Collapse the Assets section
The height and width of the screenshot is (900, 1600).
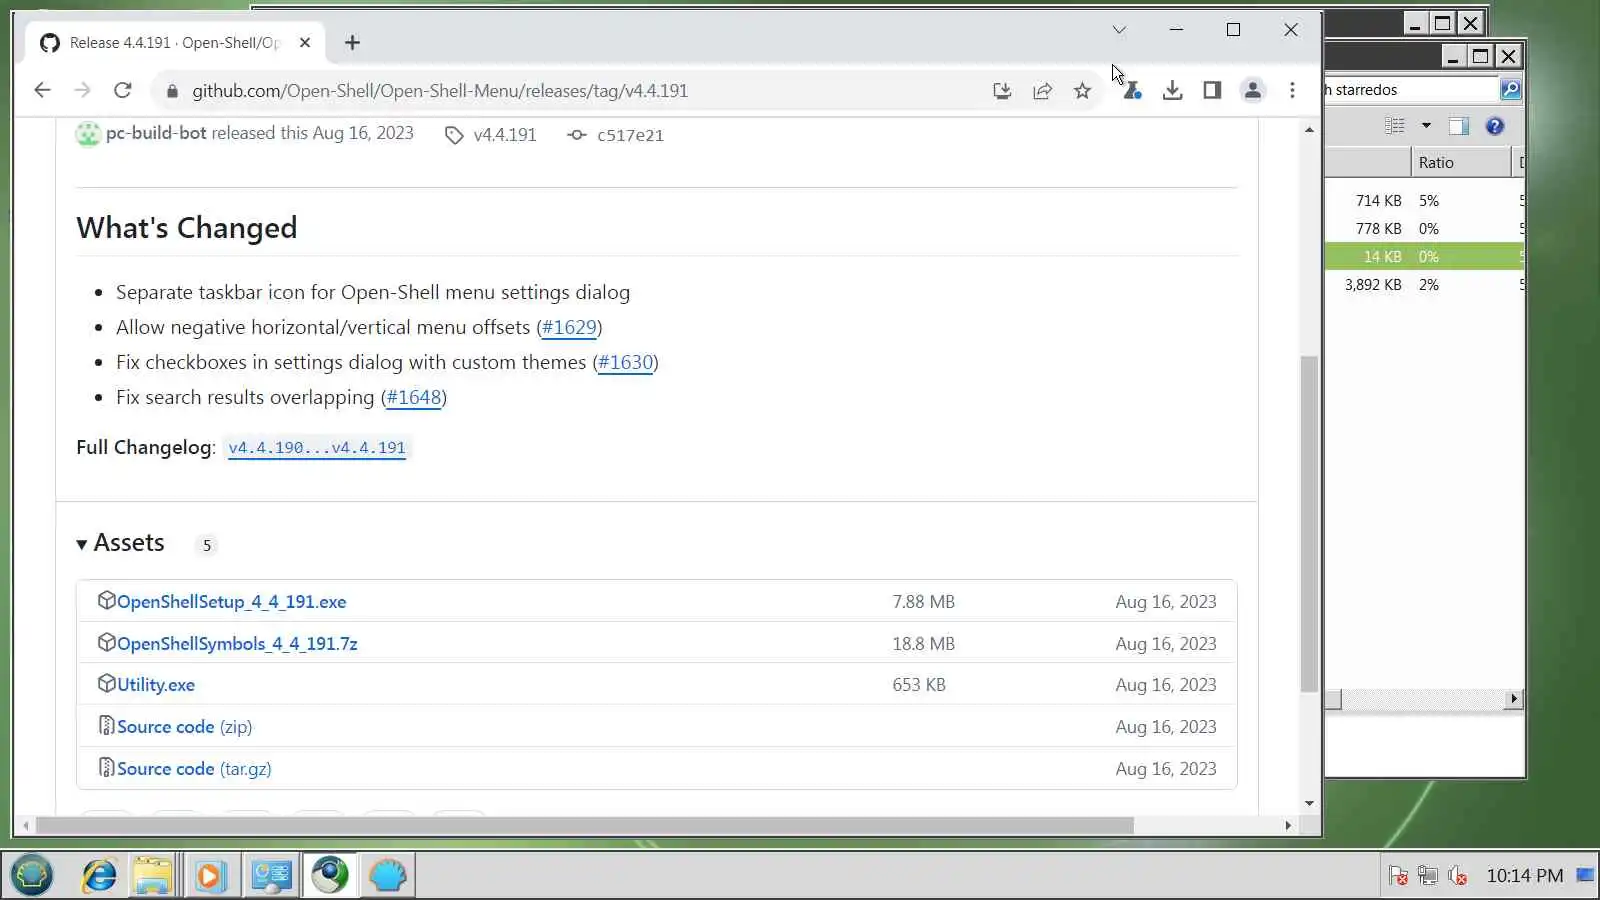pos(120,543)
